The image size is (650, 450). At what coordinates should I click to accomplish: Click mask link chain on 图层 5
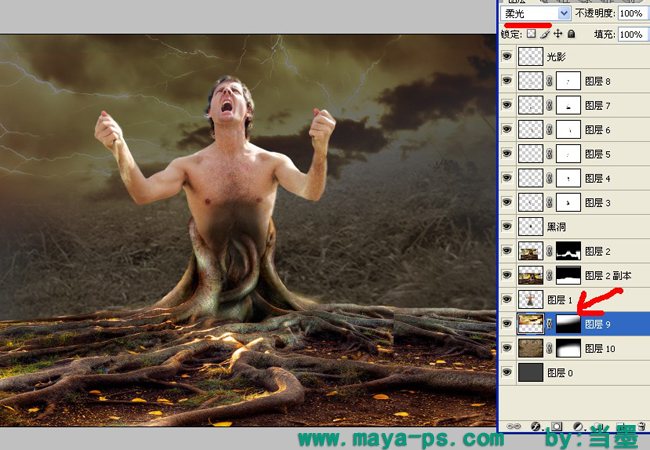point(549,154)
